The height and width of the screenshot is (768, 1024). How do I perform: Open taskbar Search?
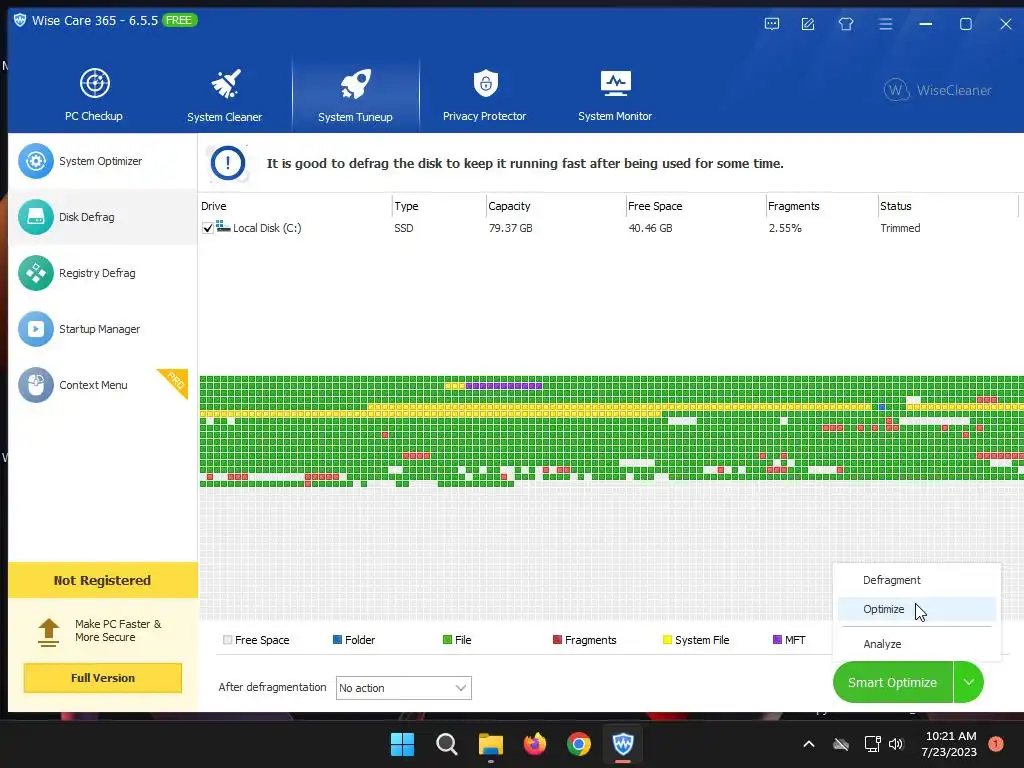tap(447, 744)
